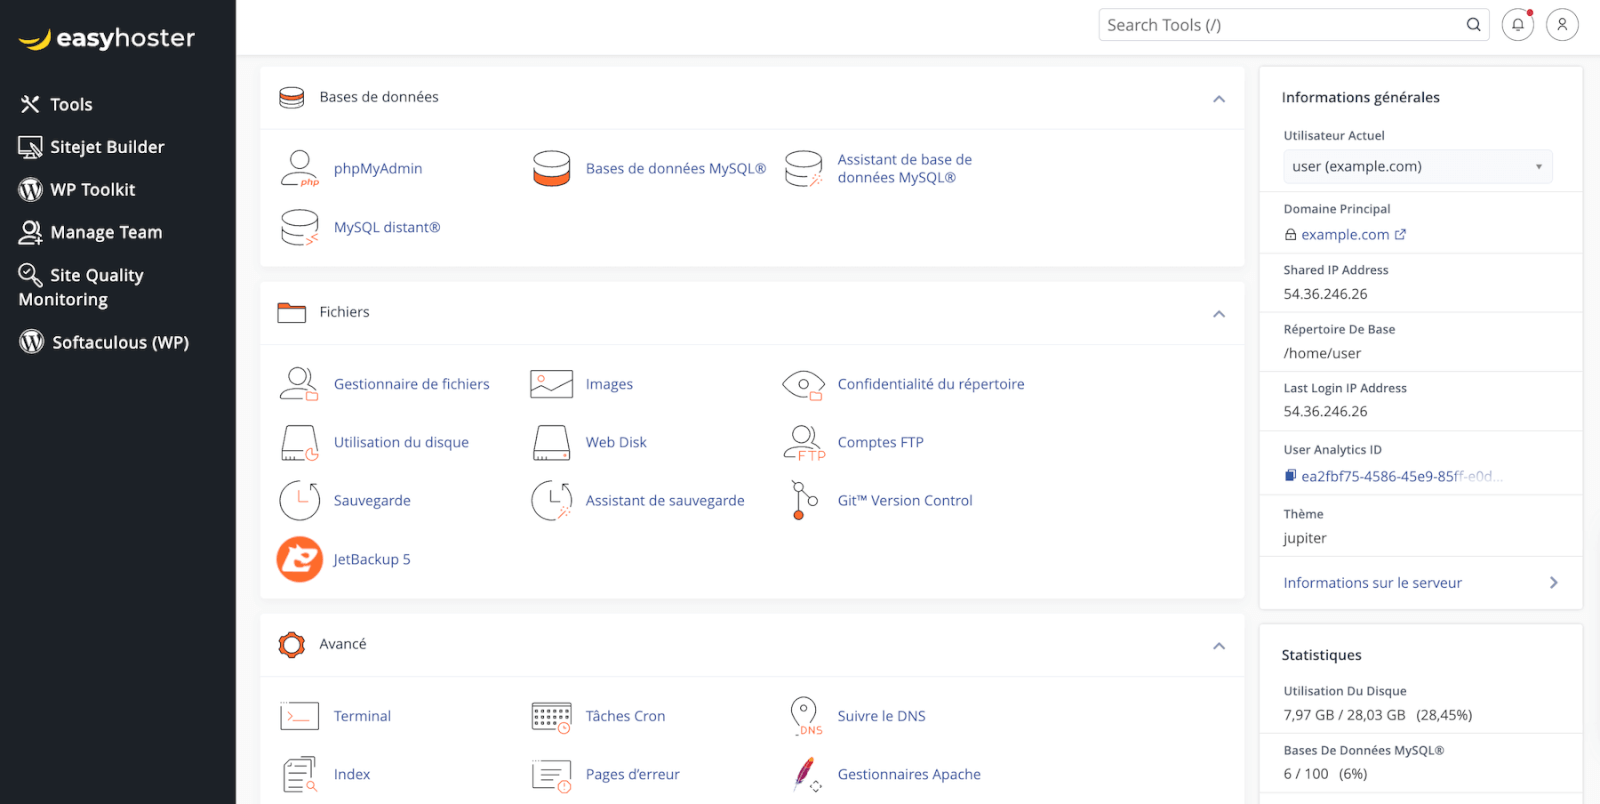The image size is (1600, 804).
Task: Click the Utilisation du disque icon
Action: click(299, 442)
